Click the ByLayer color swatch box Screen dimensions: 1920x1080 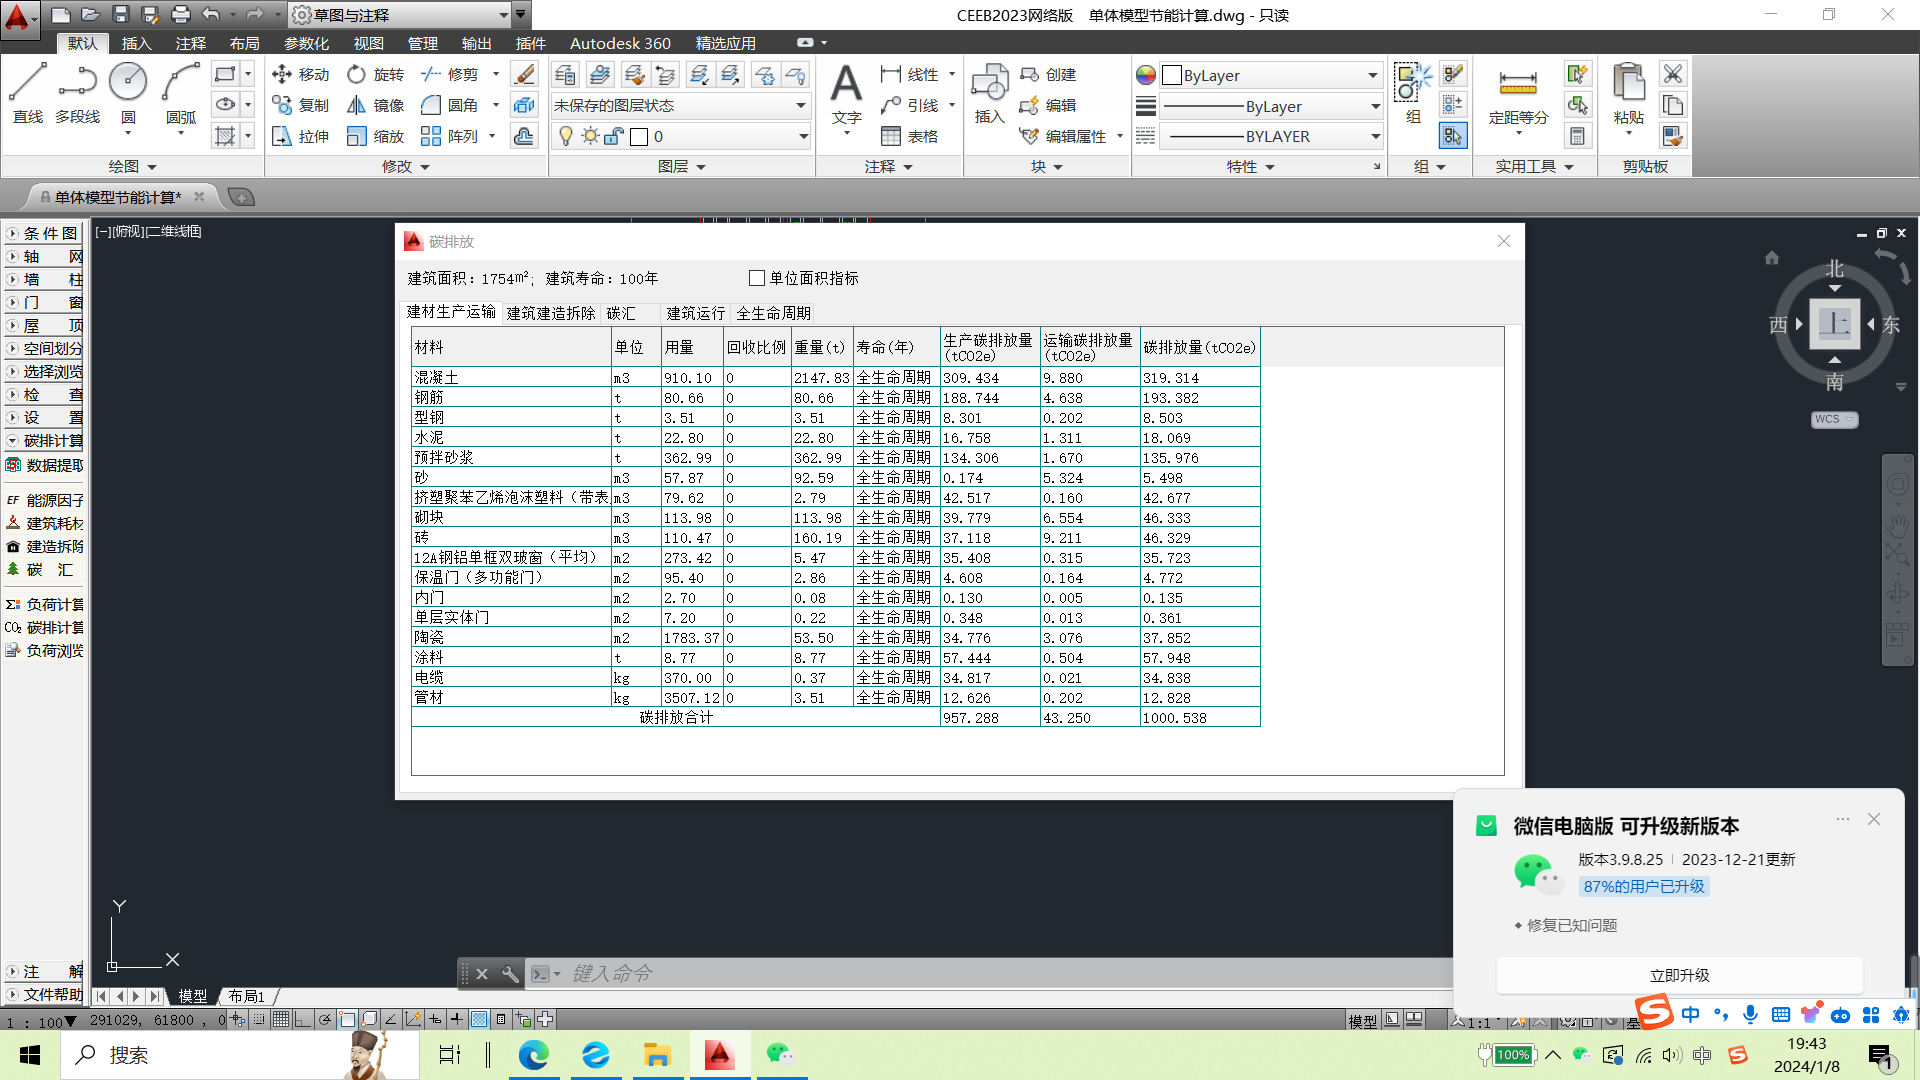[1172, 76]
